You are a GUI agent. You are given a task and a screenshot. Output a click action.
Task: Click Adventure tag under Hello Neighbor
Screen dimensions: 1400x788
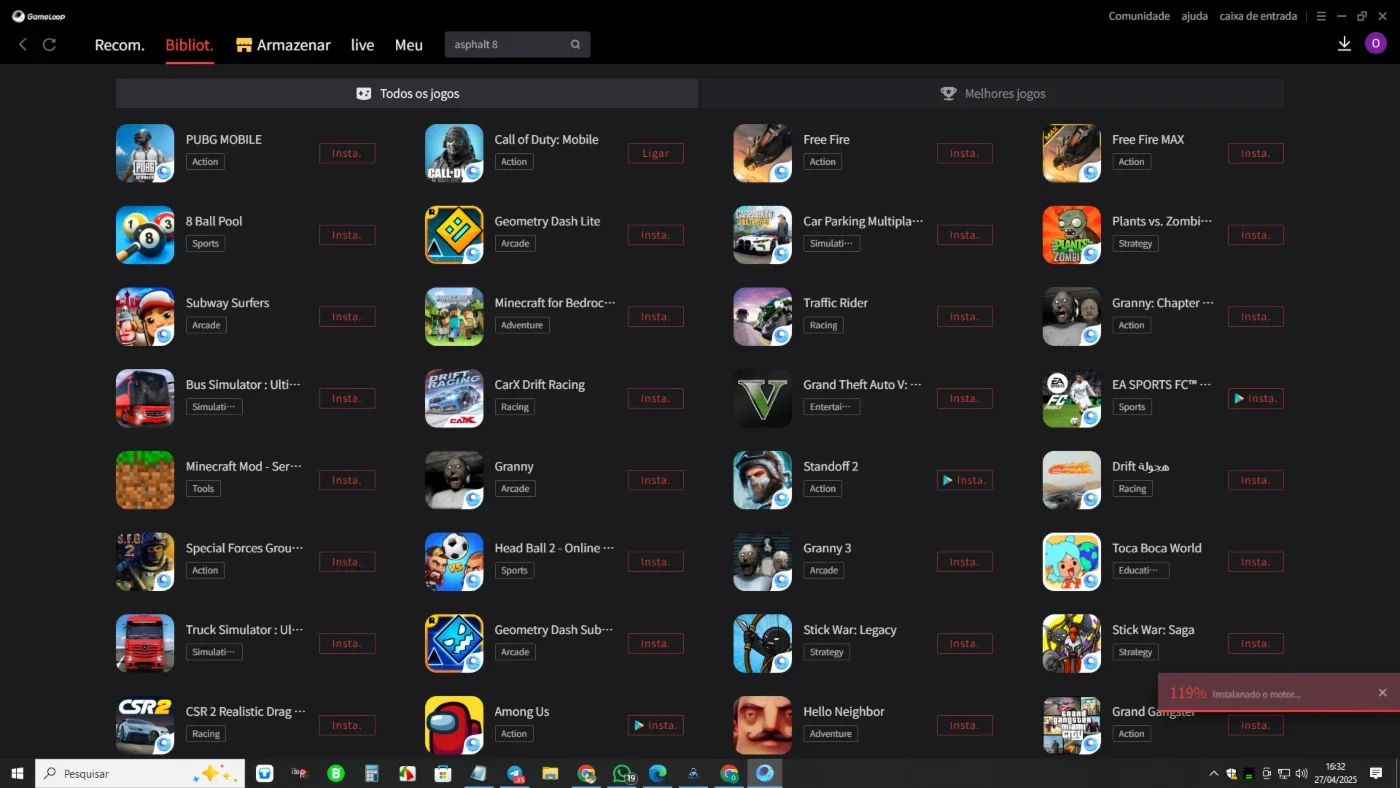[830, 734]
